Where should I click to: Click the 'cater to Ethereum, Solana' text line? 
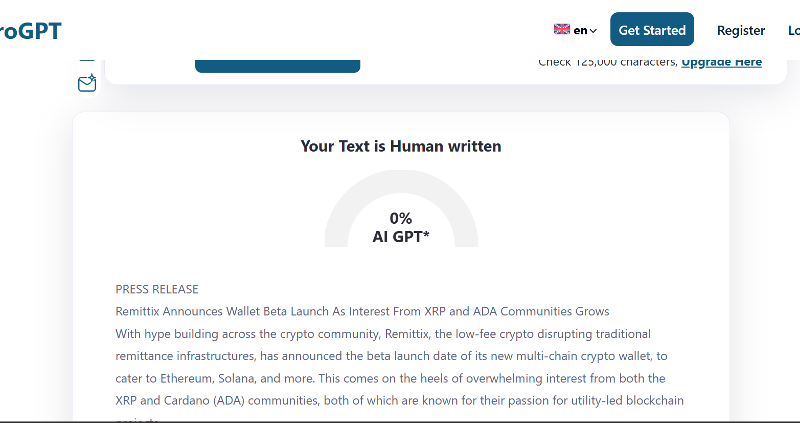(x=390, y=379)
